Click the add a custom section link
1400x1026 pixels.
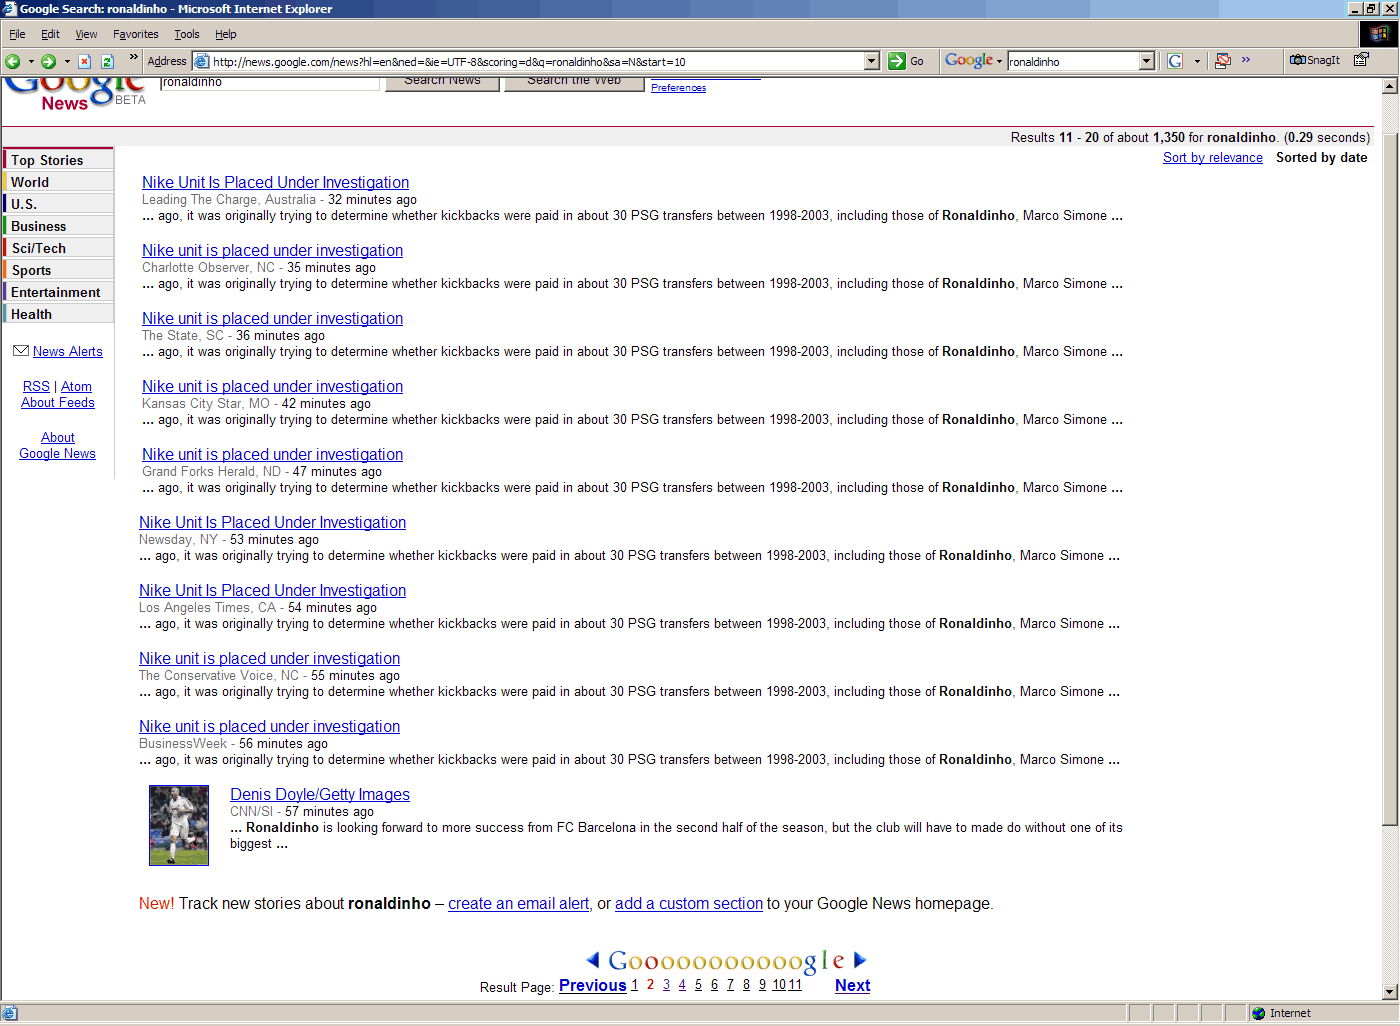pos(689,903)
